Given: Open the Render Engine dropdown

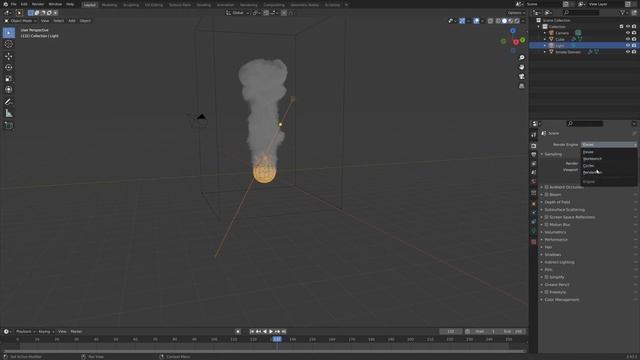Looking at the screenshot, I should (609, 144).
